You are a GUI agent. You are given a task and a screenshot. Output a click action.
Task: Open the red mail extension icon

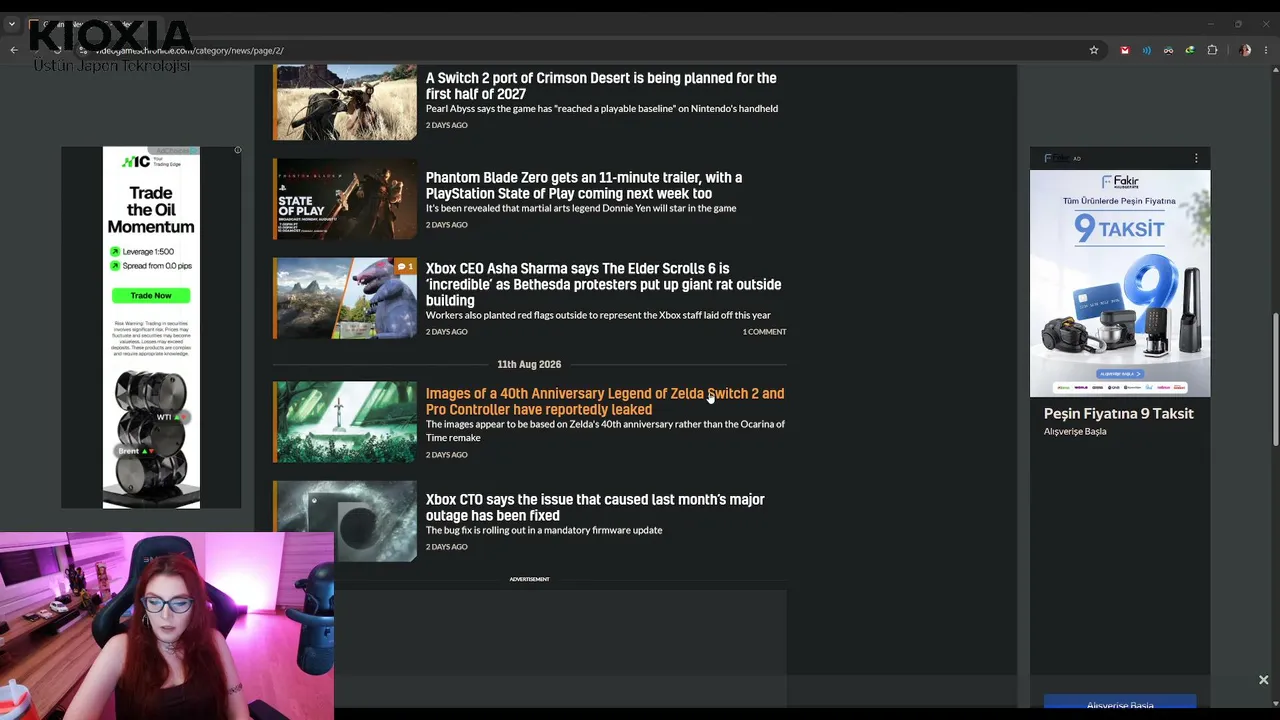[1125, 50]
